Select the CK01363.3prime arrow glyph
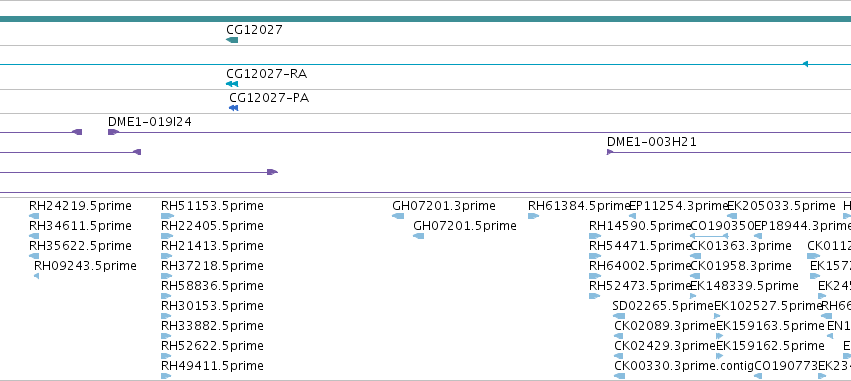 (695, 256)
